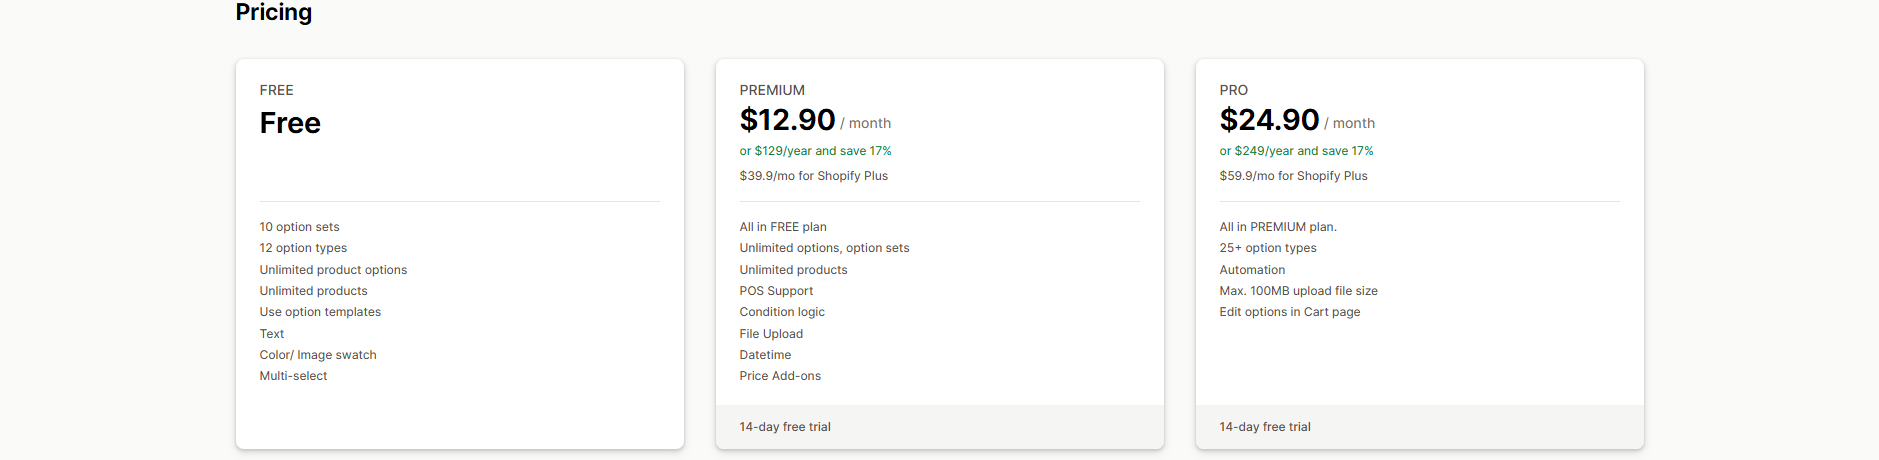Screen dimensions: 1879x460
Task: Click 'POS Support' in Premium features
Action: tap(776, 291)
